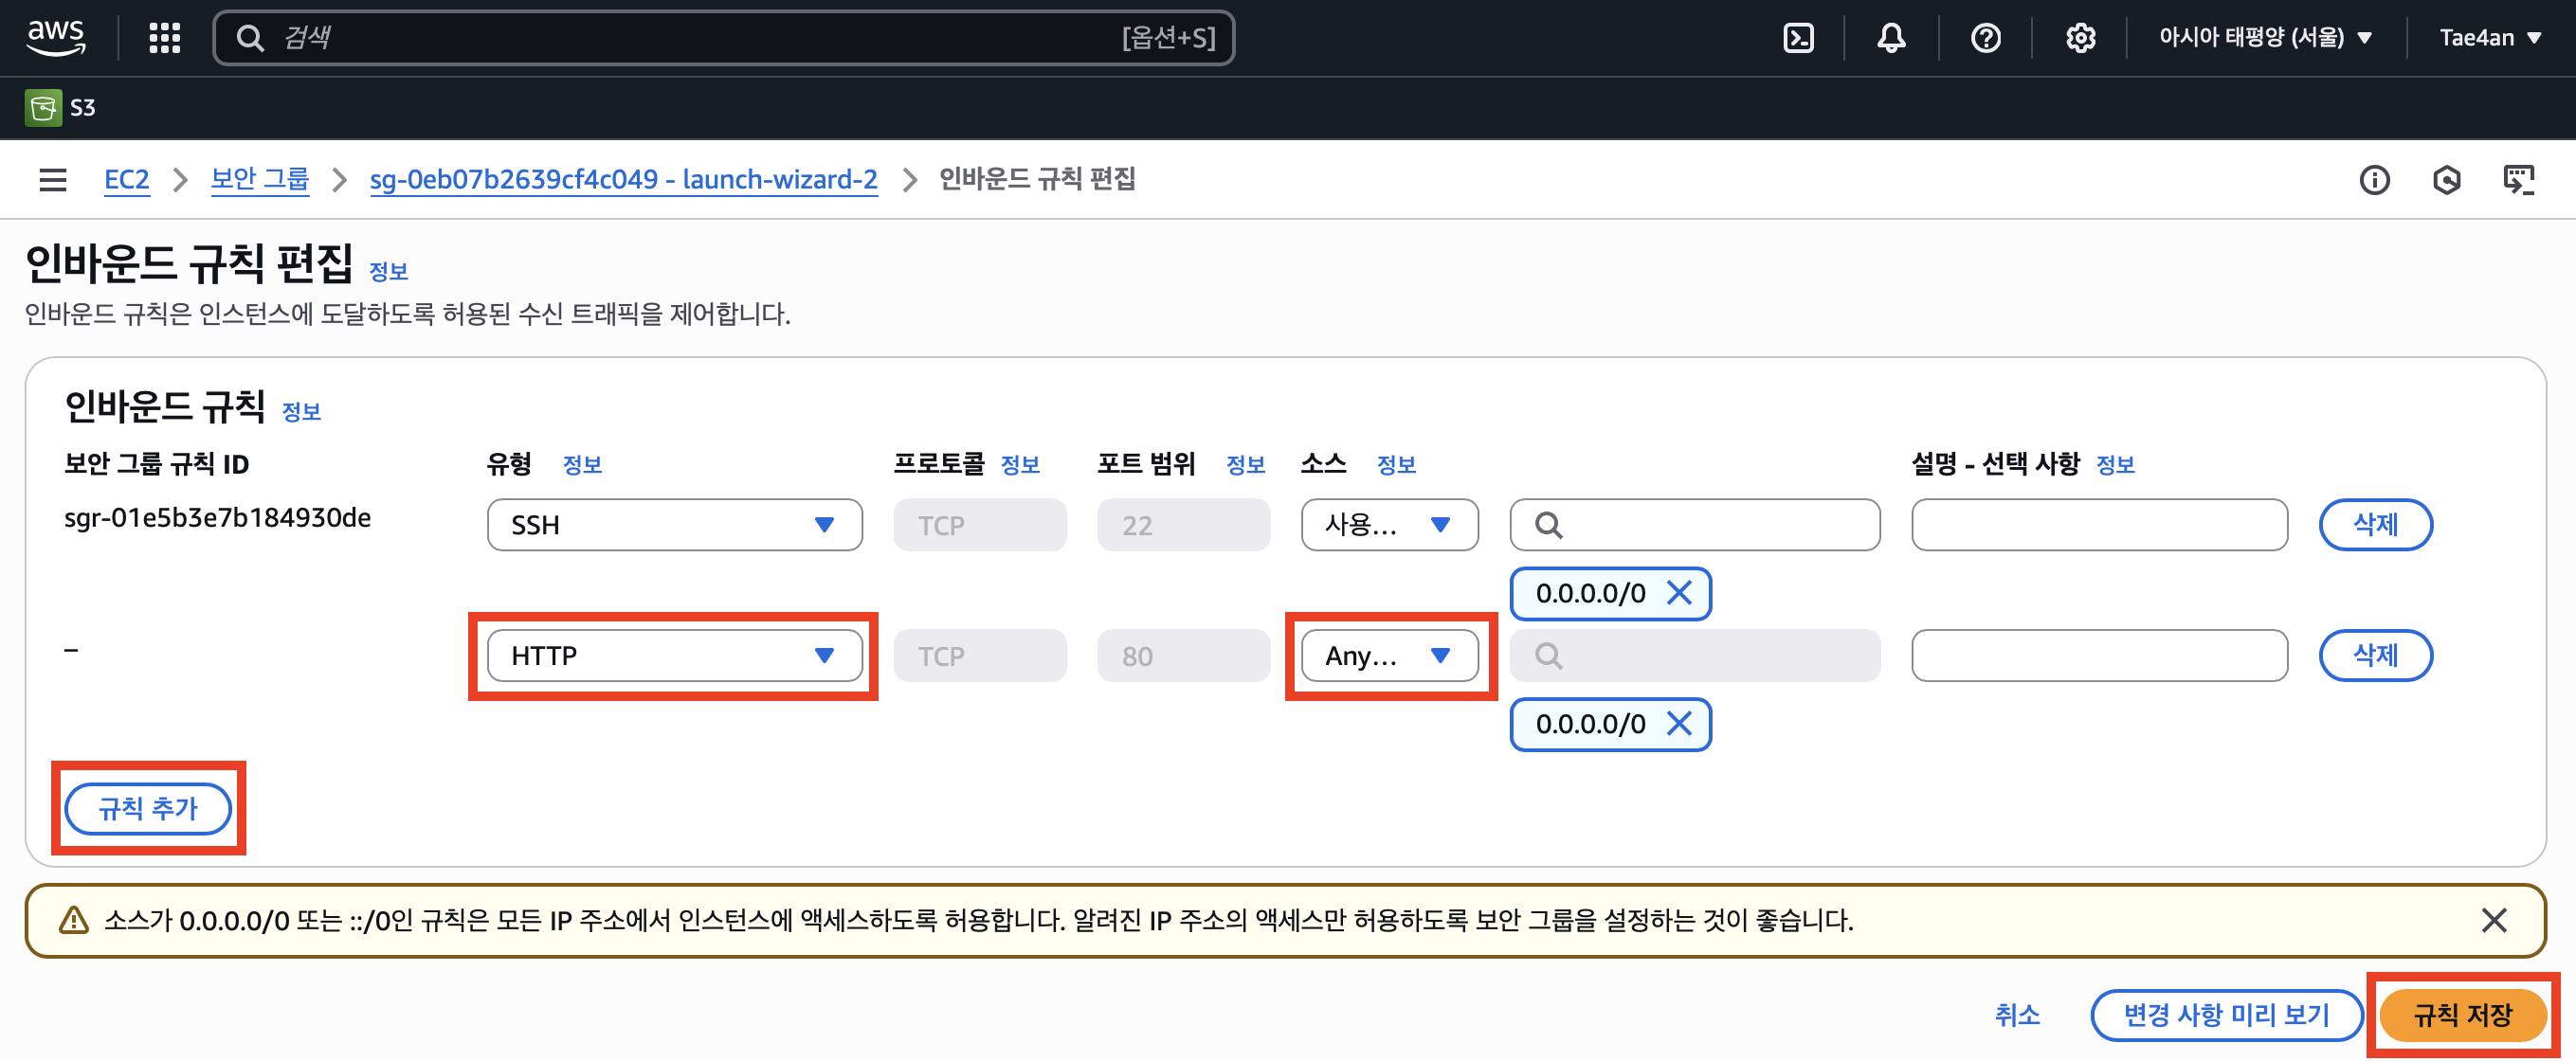The height and width of the screenshot is (1061, 2576).
Task: Click the 정보 link beside 프로토콜
Action: pos(1020,464)
